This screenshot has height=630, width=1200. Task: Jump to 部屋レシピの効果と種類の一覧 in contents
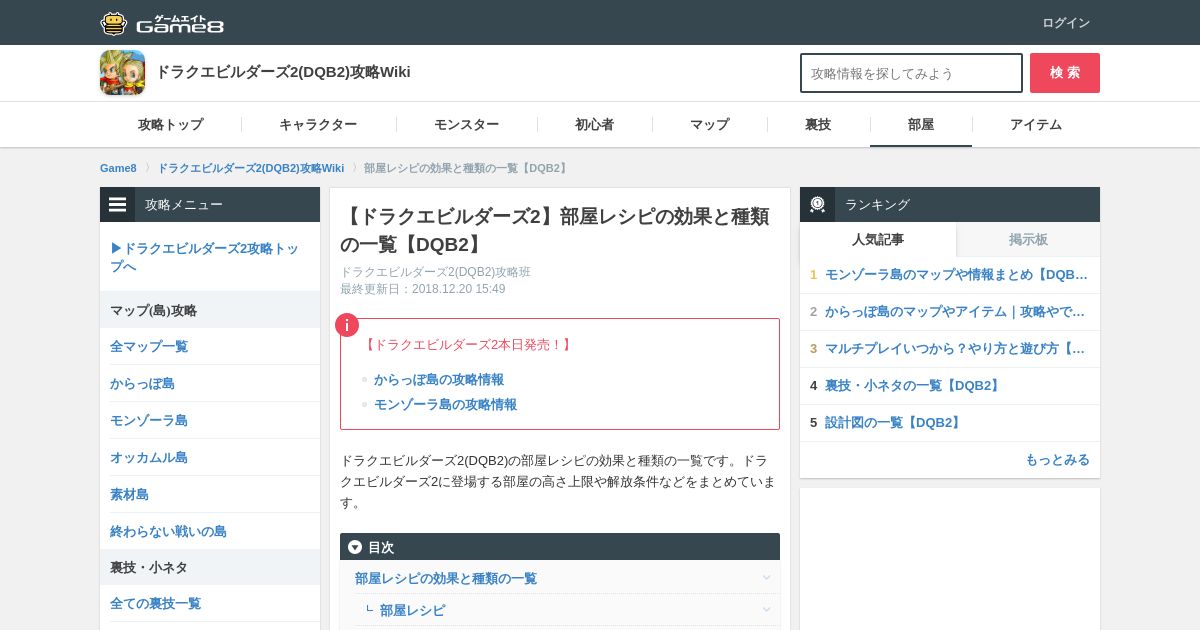point(446,578)
